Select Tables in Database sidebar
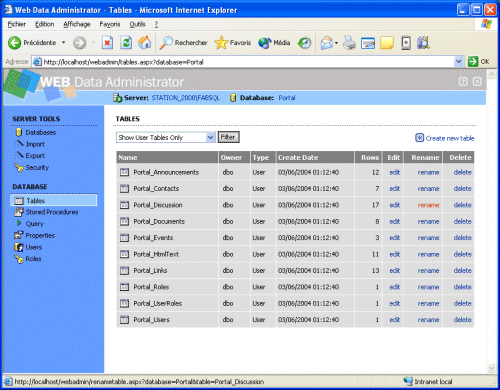Viewport: 500px width, 390px height. click(x=54, y=200)
